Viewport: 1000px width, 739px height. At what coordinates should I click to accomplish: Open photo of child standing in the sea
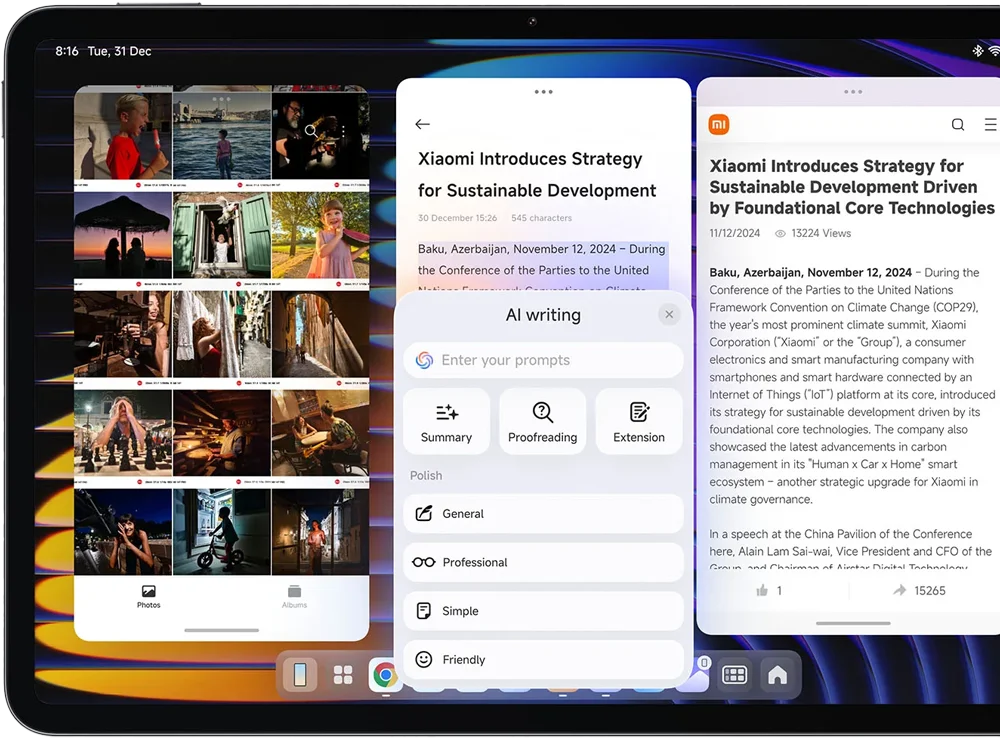click(222, 135)
